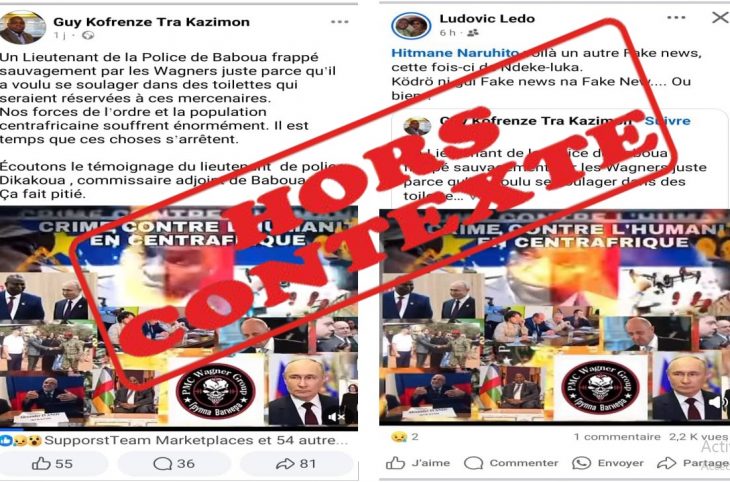Open Ludovic Ledo's profile avatar
This screenshot has height=482, width=730.
[411, 26]
